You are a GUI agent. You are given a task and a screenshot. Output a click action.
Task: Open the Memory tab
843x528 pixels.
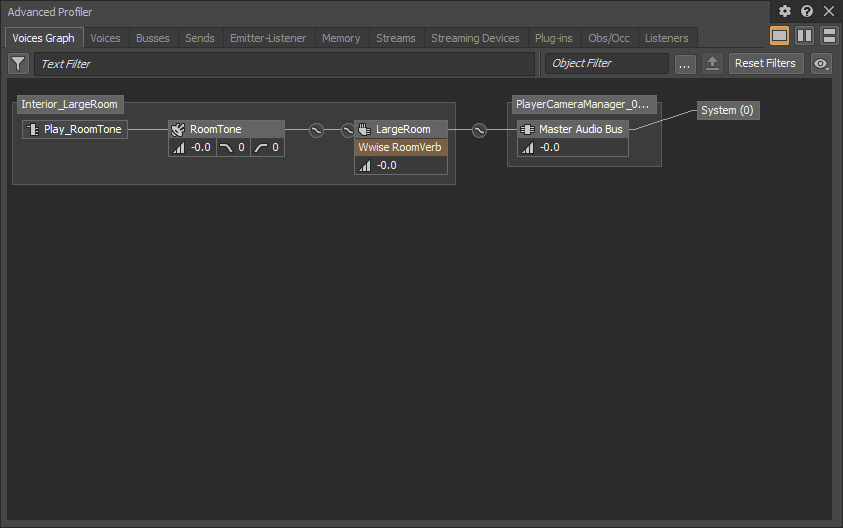pos(341,38)
